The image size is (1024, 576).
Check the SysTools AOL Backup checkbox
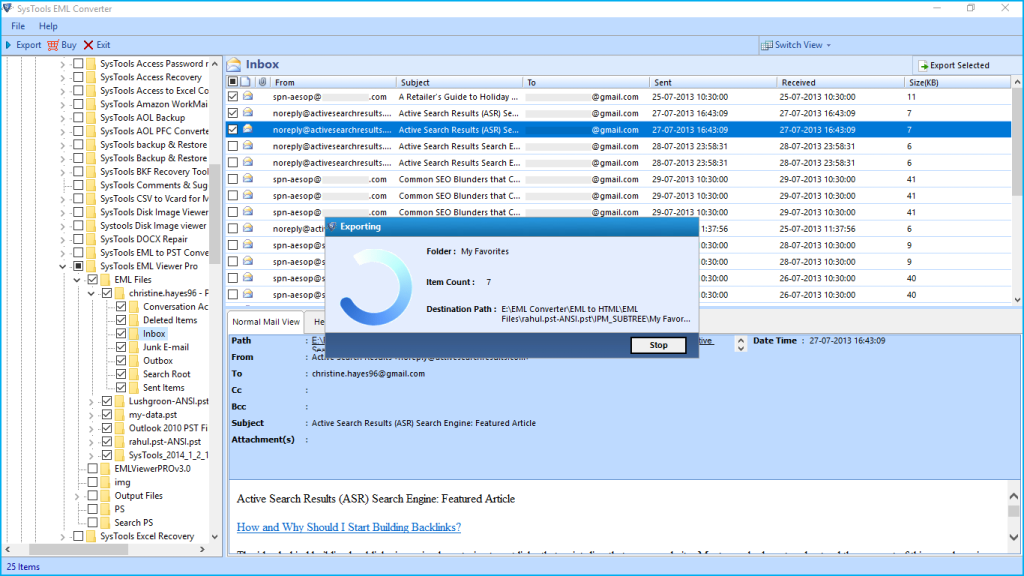(x=78, y=118)
